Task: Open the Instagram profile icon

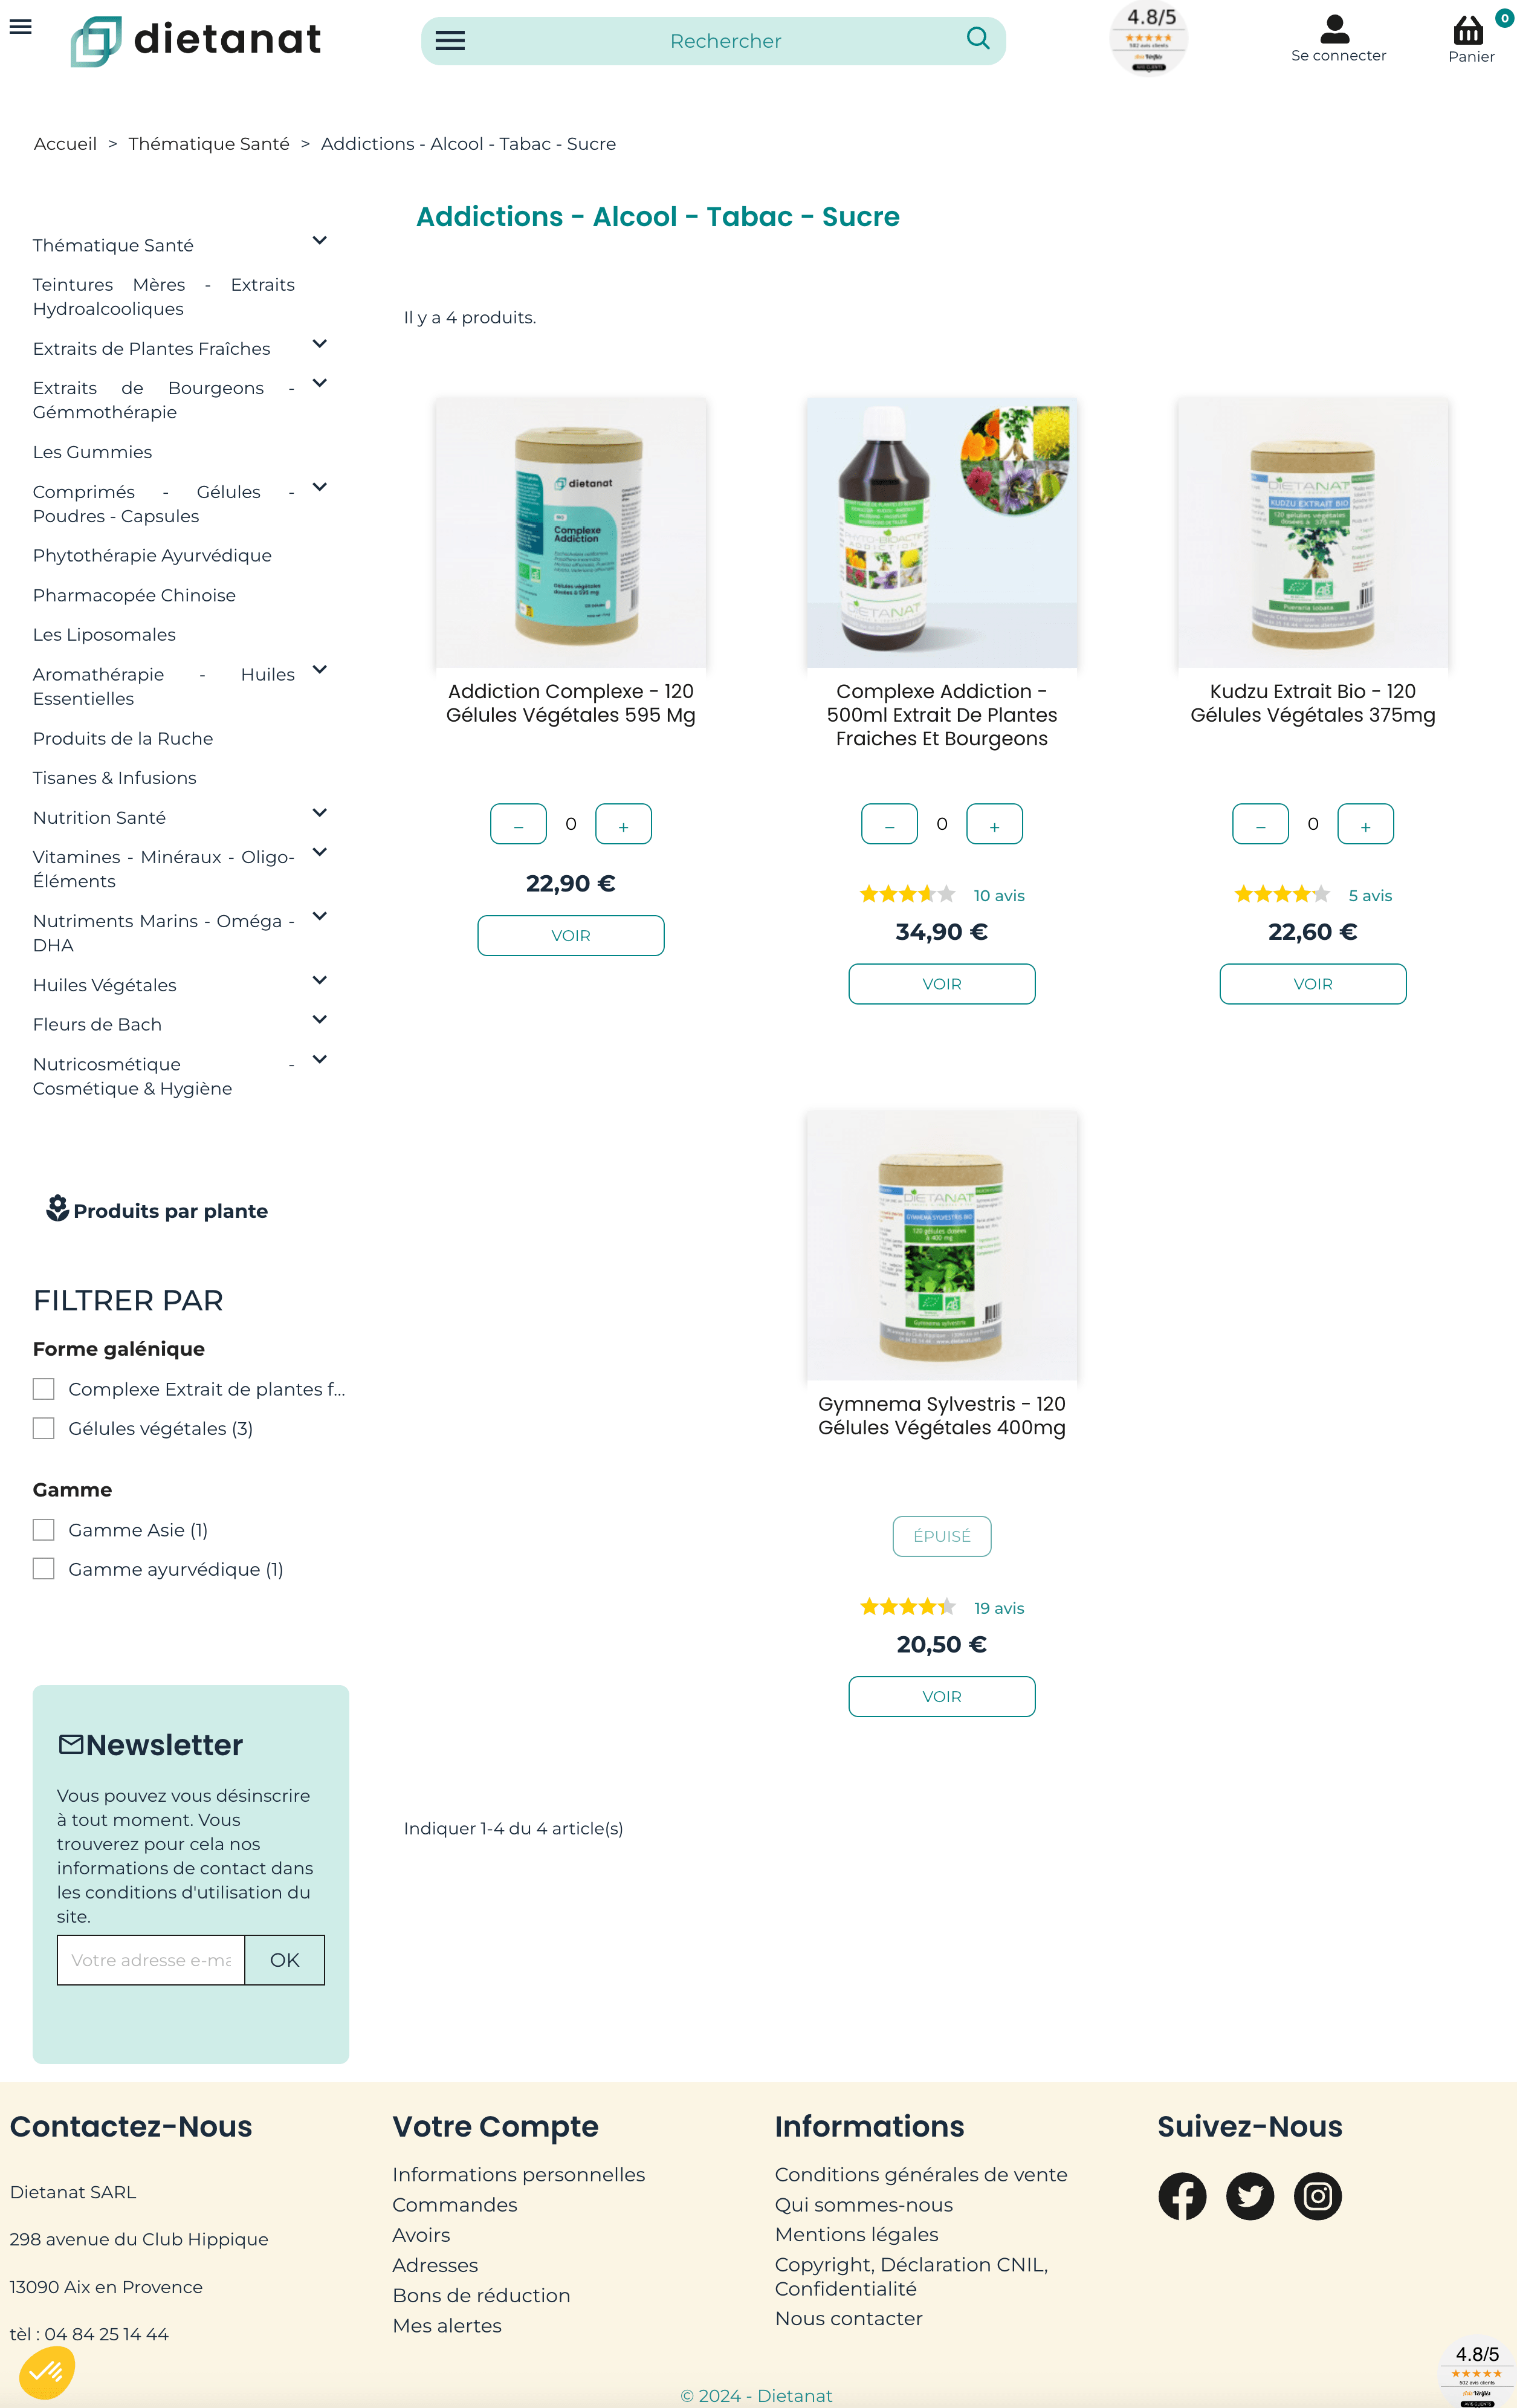Action: pyautogui.click(x=1318, y=2196)
